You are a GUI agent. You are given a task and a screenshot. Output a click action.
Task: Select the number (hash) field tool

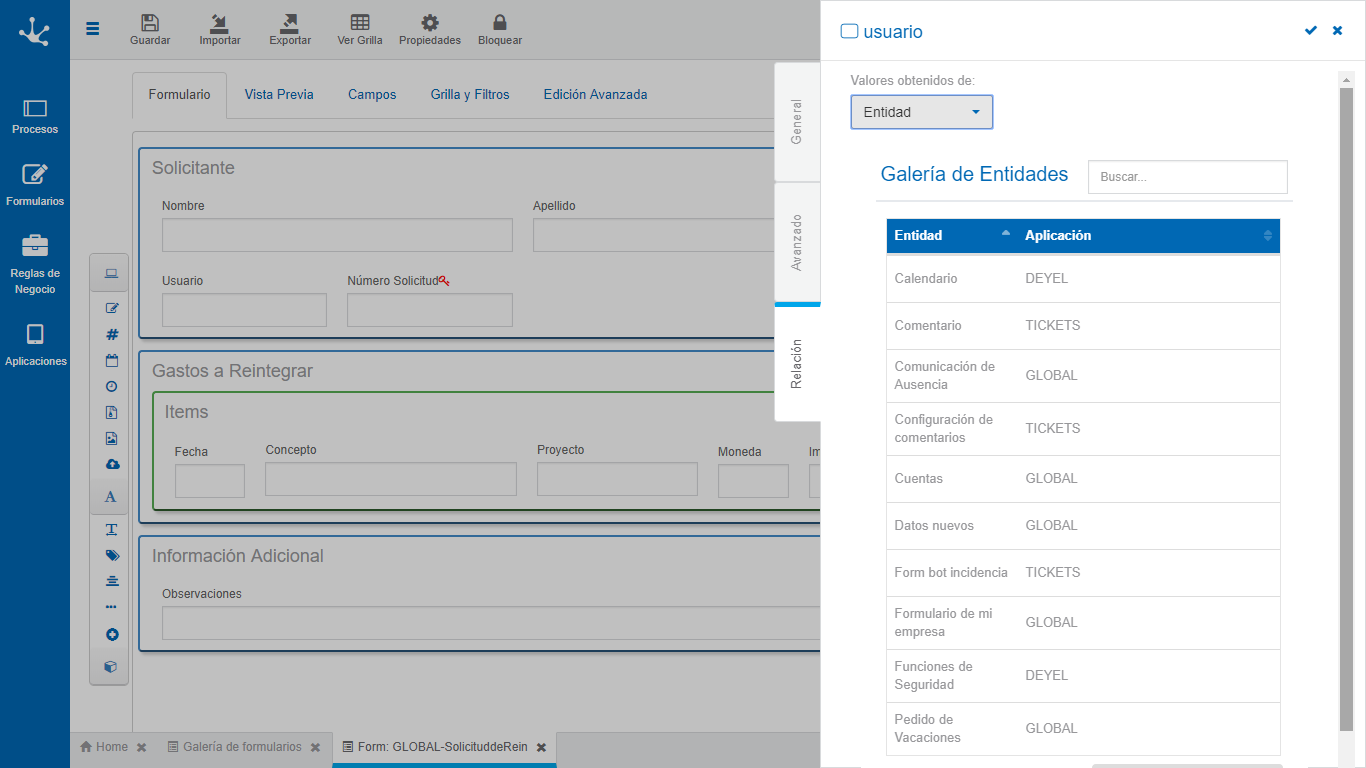(x=112, y=334)
